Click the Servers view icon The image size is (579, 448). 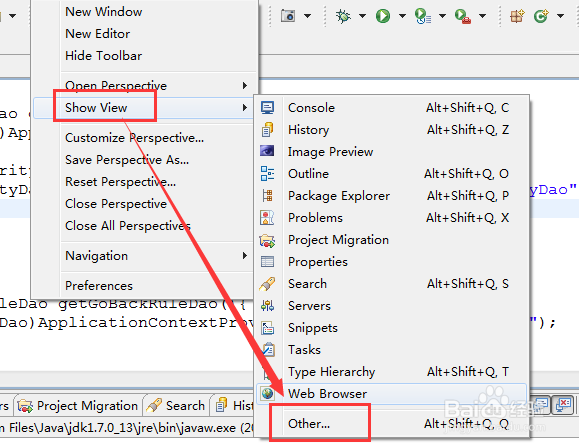(x=267, y=306)
